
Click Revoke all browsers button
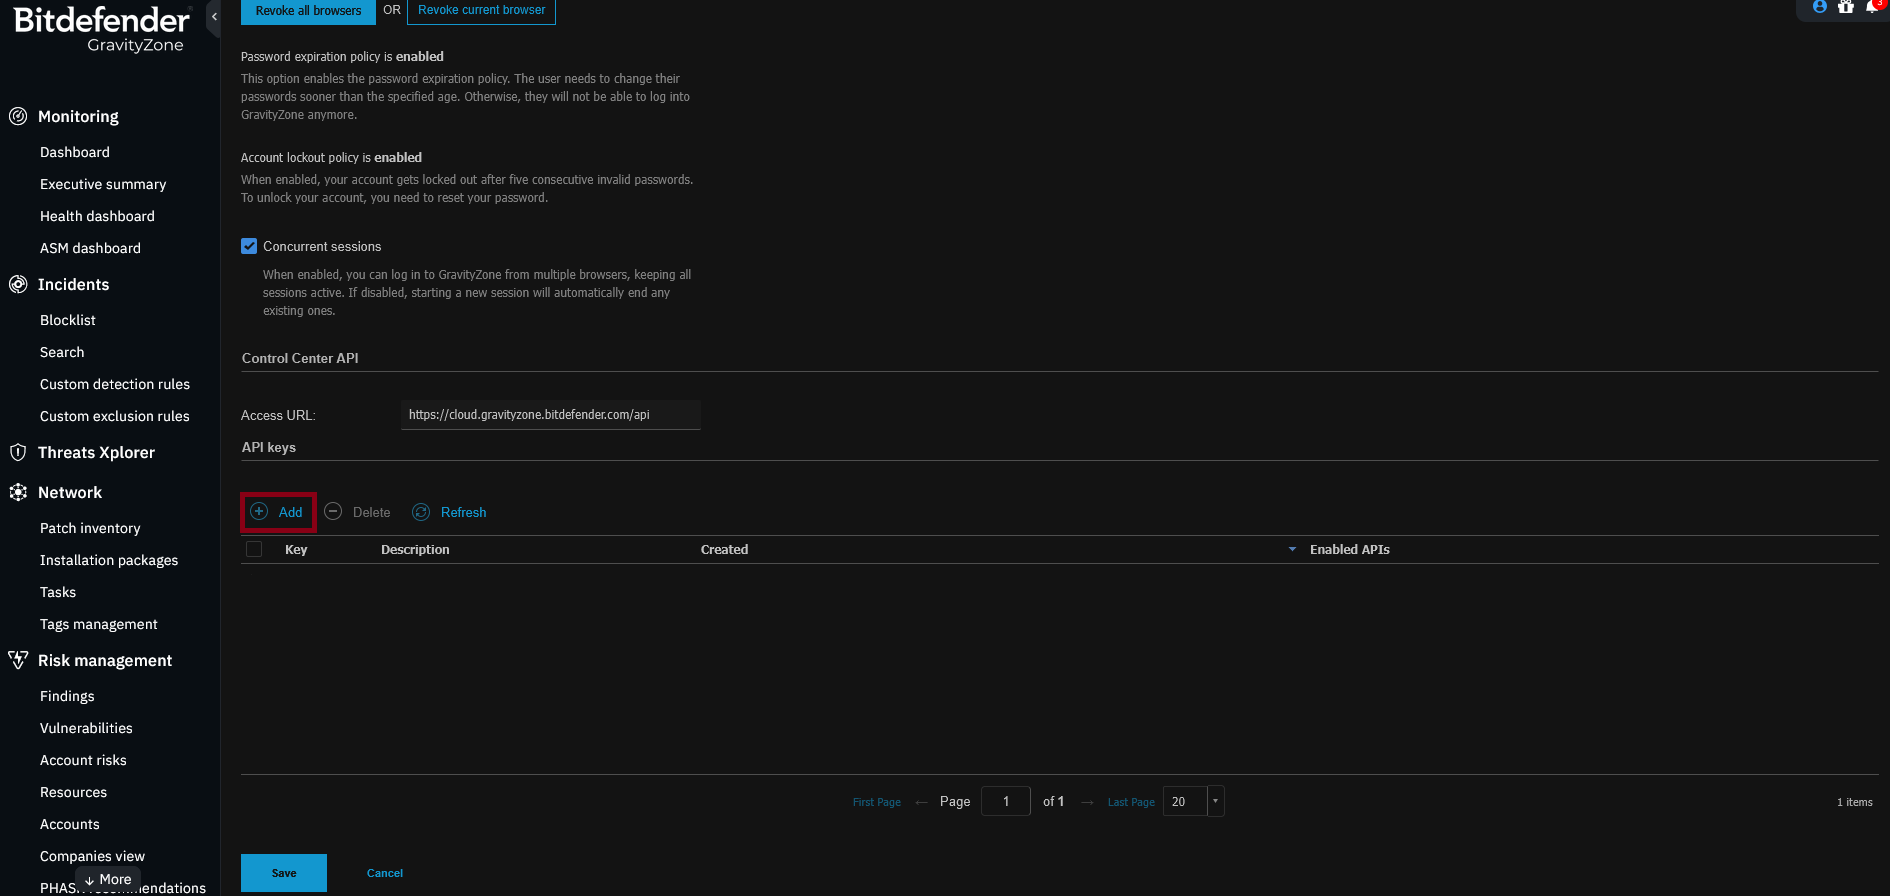coord(308,11)
